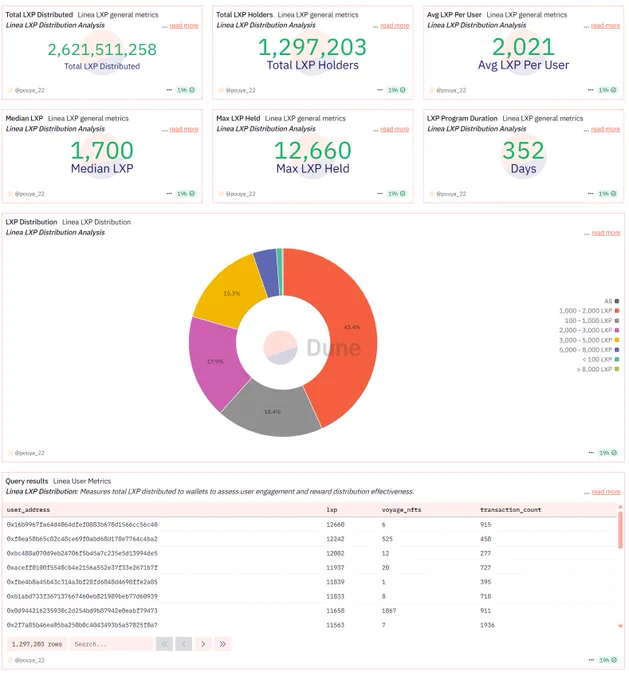Open read more link on LXP Distribution chart

coord(606,233)
